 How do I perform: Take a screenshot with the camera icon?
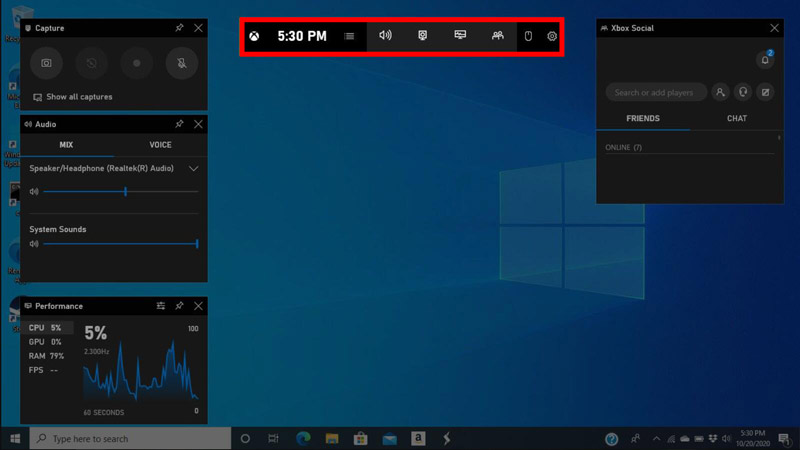[46, 63]
